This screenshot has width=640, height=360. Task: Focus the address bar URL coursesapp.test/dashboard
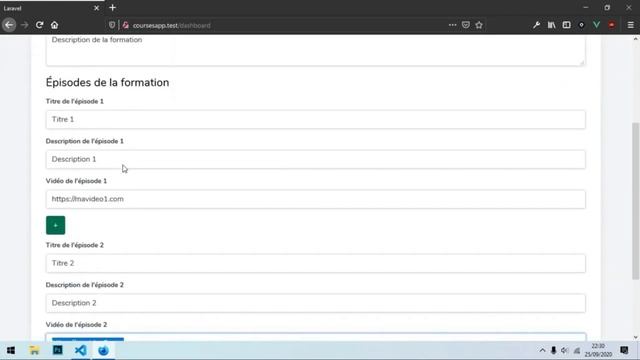click(171, 25)
